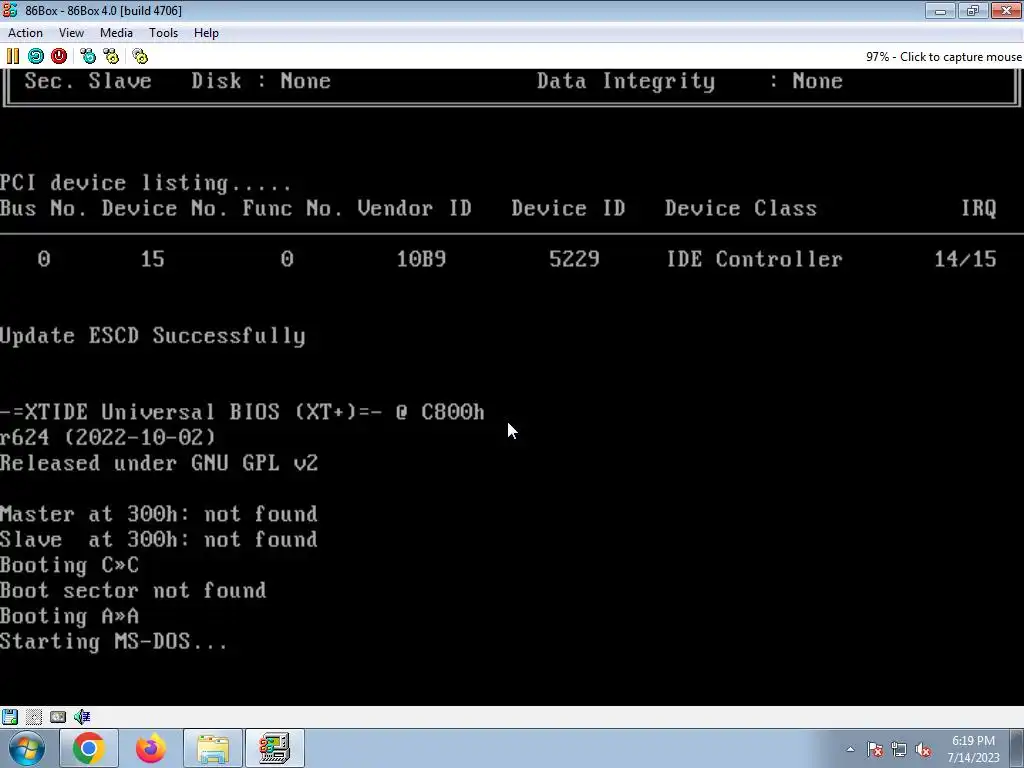Viewport: 1024px width, 768px height.
Task: Open the Tools menu
Action: [x=163, y=33]
